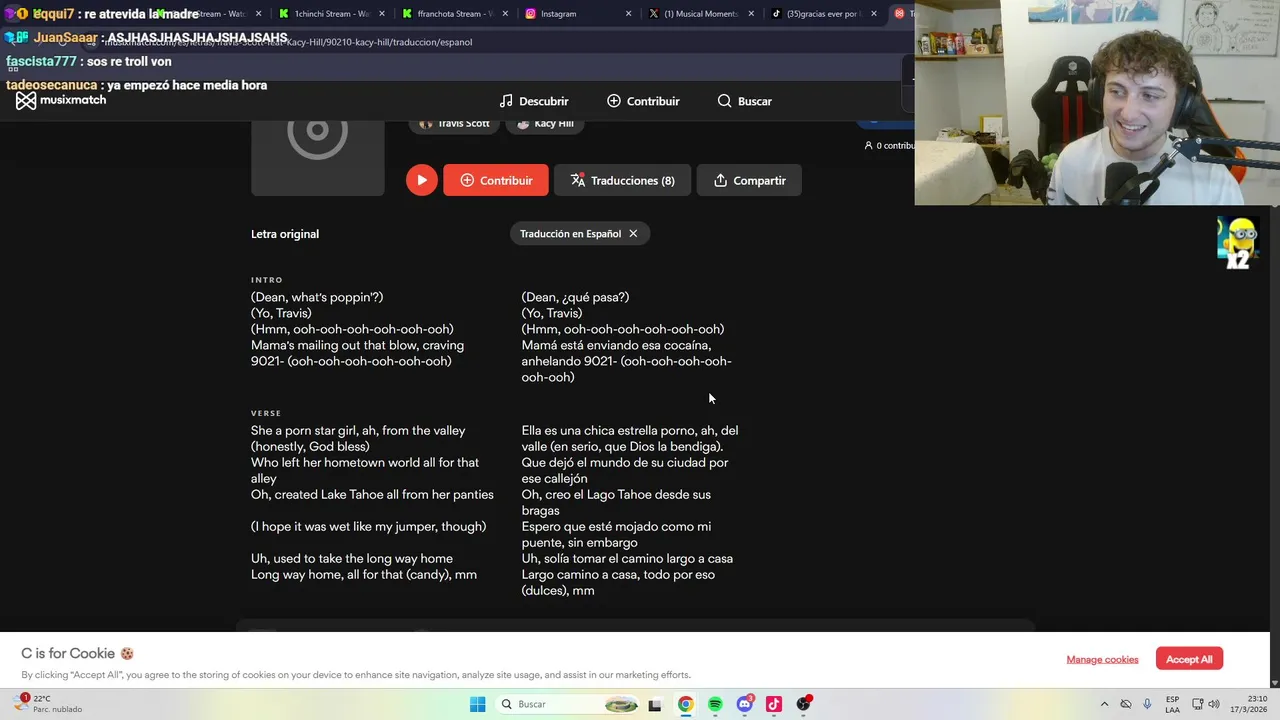Open OBS Studio from the taskbar
The width and height of the screenshot is (1280, 720).
click(x=804, y=704)
